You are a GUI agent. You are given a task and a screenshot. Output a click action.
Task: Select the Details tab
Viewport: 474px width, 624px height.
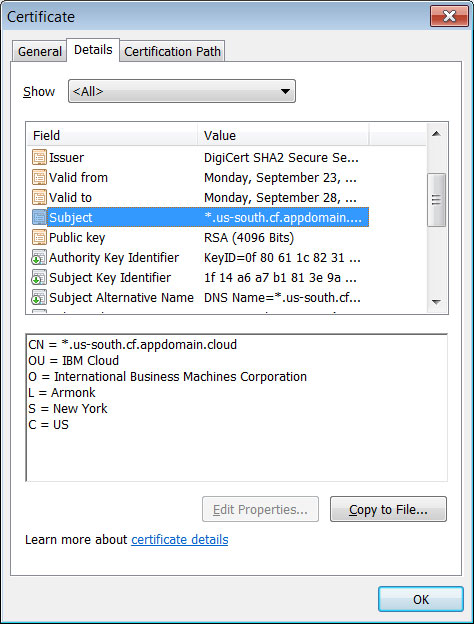[x=93, y=50]
